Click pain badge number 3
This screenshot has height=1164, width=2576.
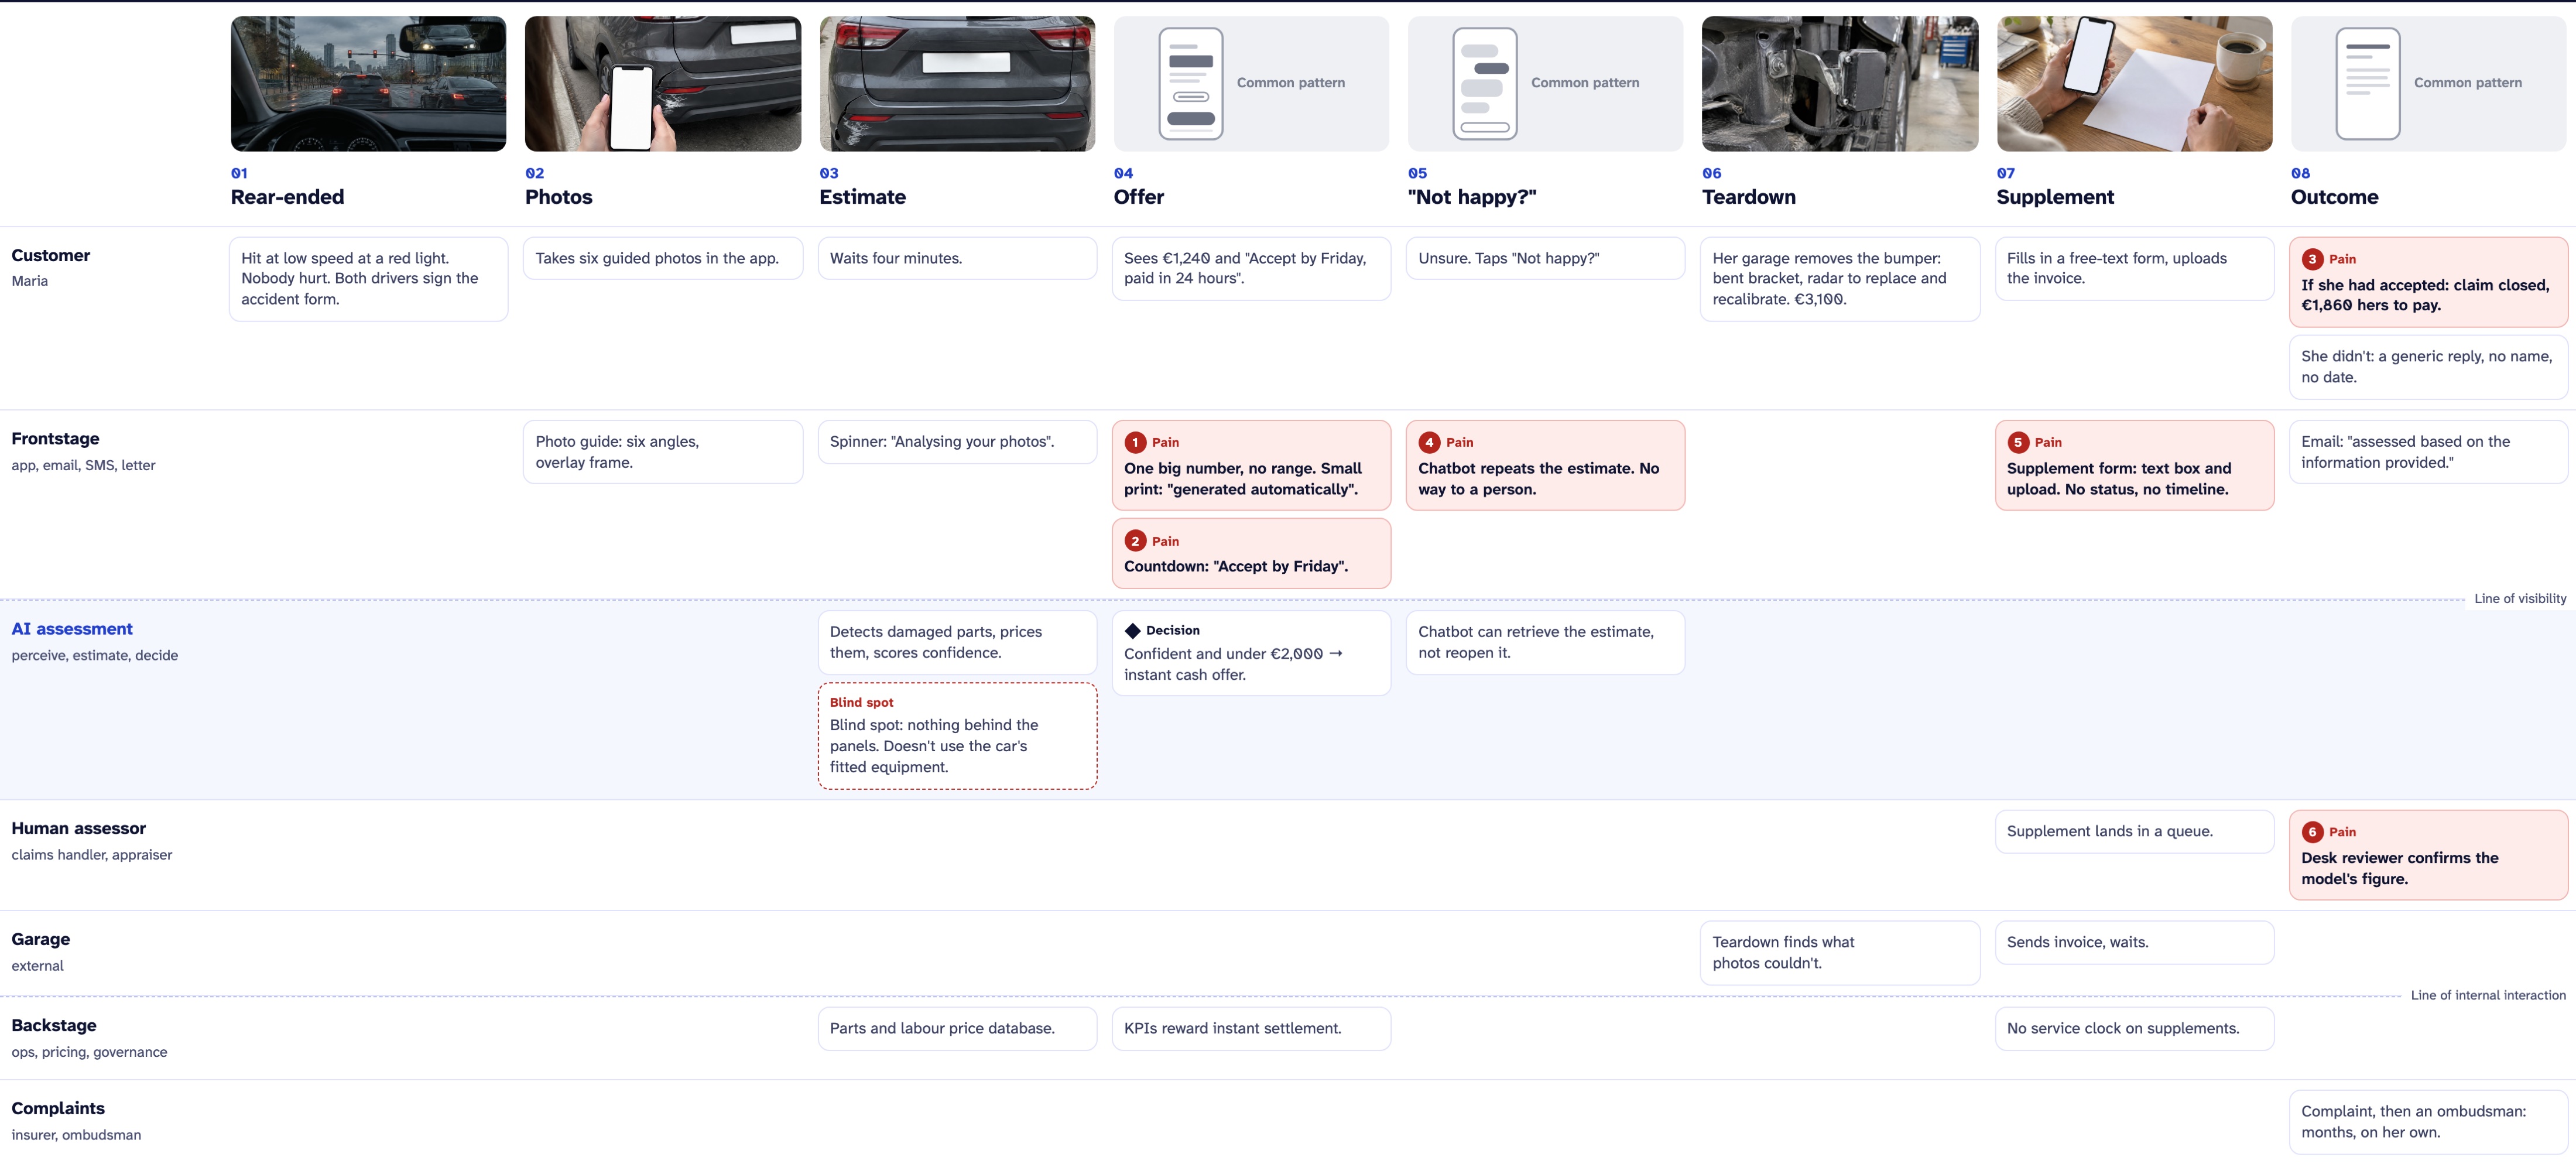(x=2312, y=259)
